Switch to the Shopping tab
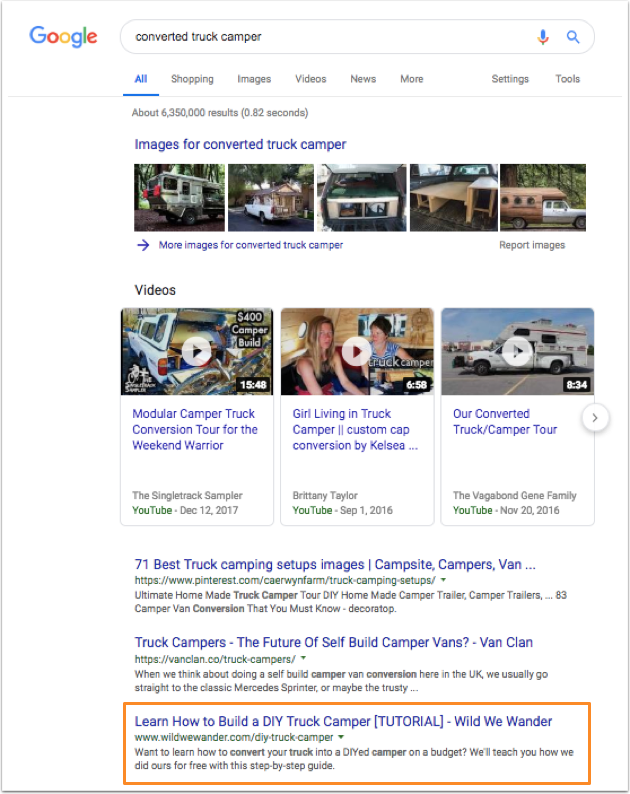 coord(192,79)
